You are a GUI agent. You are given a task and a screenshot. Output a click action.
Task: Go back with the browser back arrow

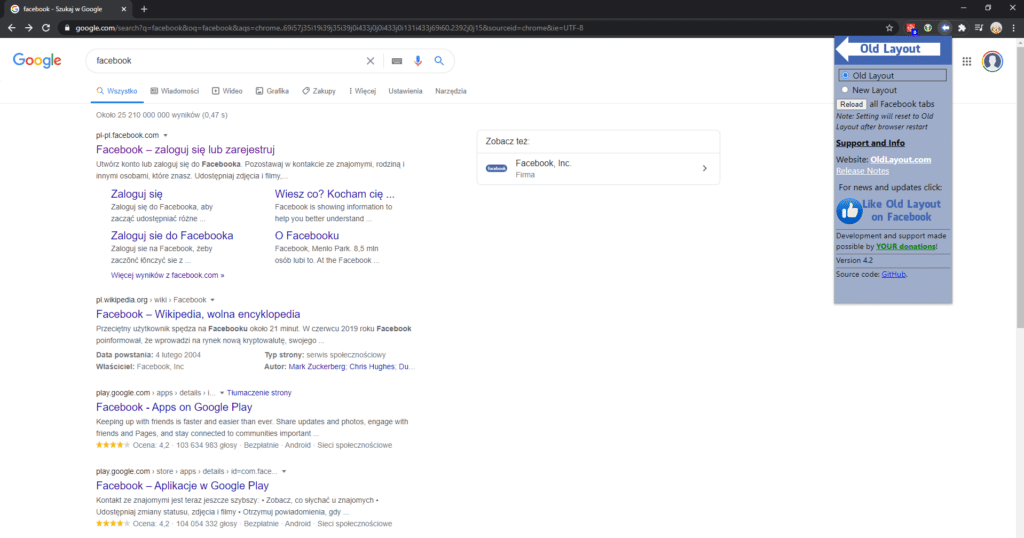[x=11, y=28]
